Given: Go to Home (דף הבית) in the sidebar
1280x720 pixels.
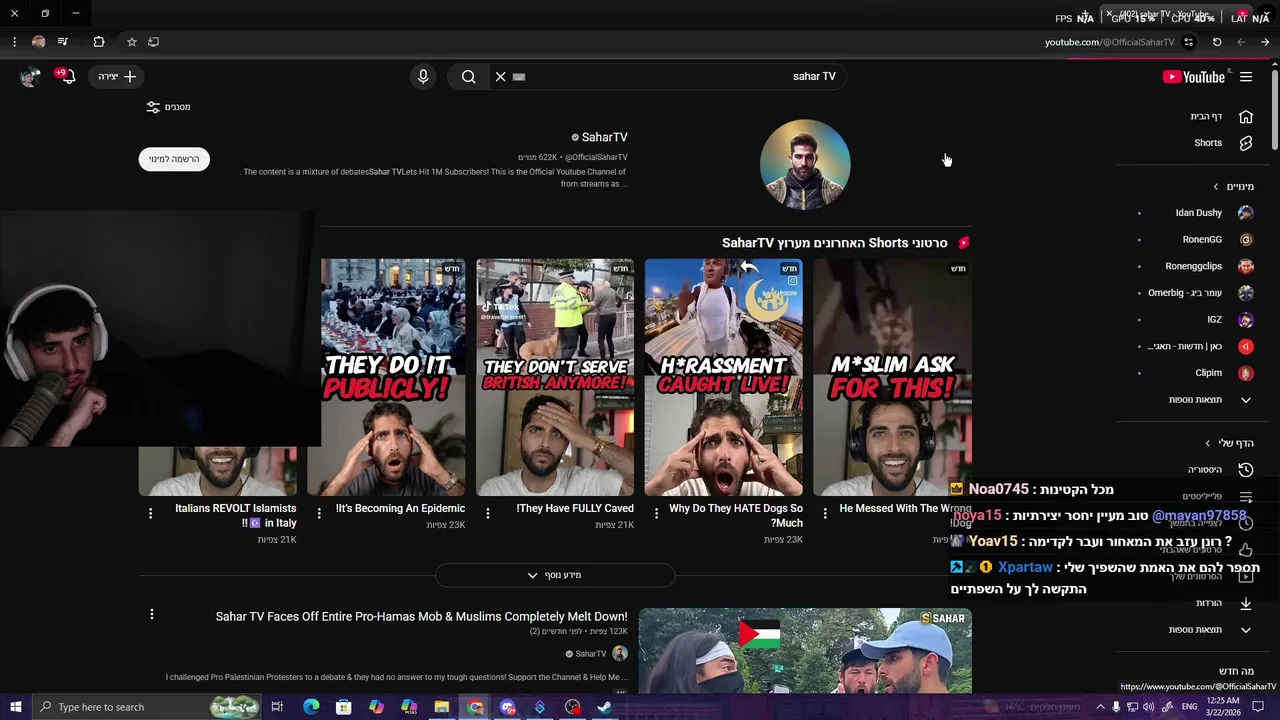Looking at the screenshot, I should pyautogui.click(x=1220, y=117).
